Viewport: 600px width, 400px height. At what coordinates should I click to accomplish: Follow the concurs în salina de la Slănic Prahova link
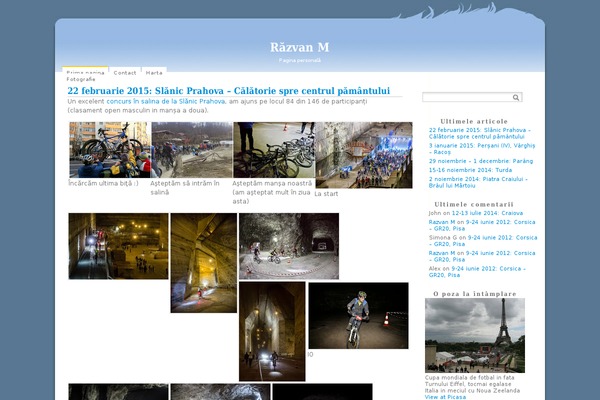166,101
